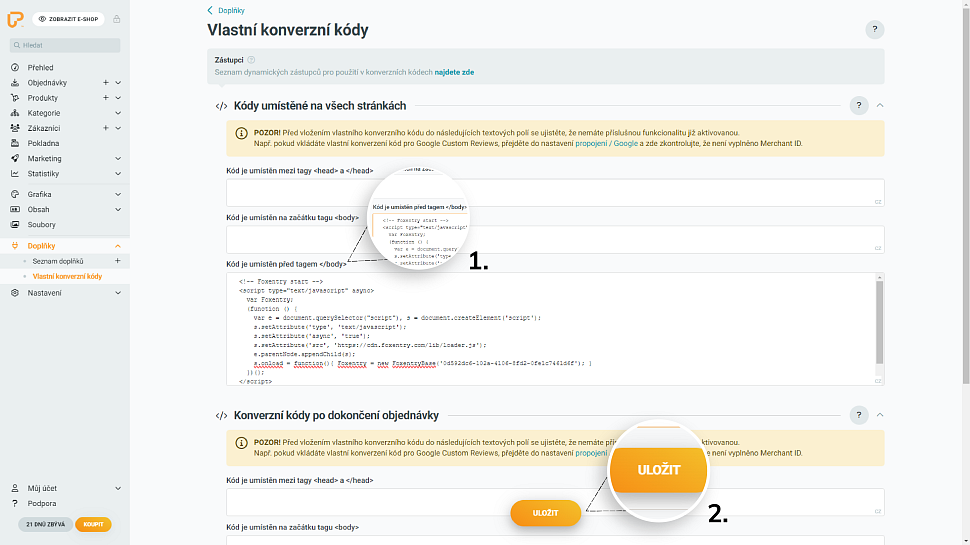This screenshot has width=970, height=545.
Task: Expand the Obsah submenu chevron
Action: click(x=118, y=210)
